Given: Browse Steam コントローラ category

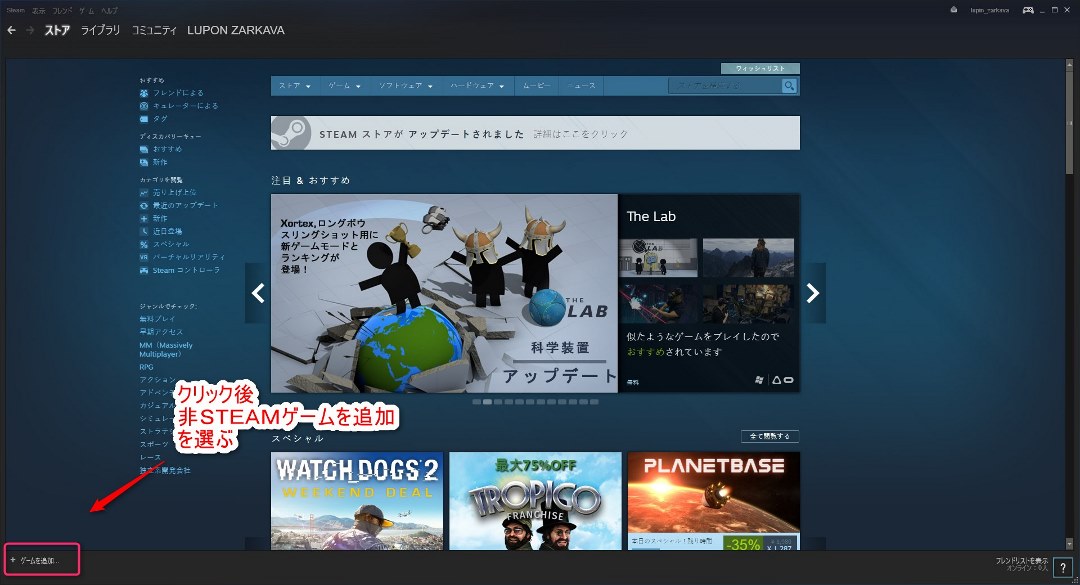Looking at the screenshot, I should [x=186, y=270].
